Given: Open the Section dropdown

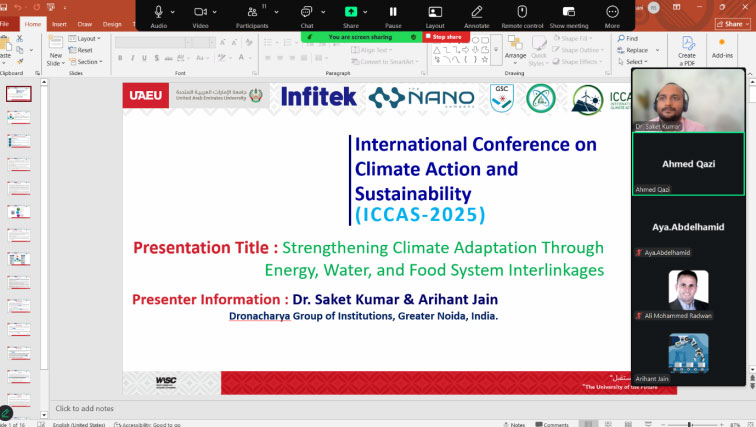Looking at the screenshot, I should [x=87, y=61].
